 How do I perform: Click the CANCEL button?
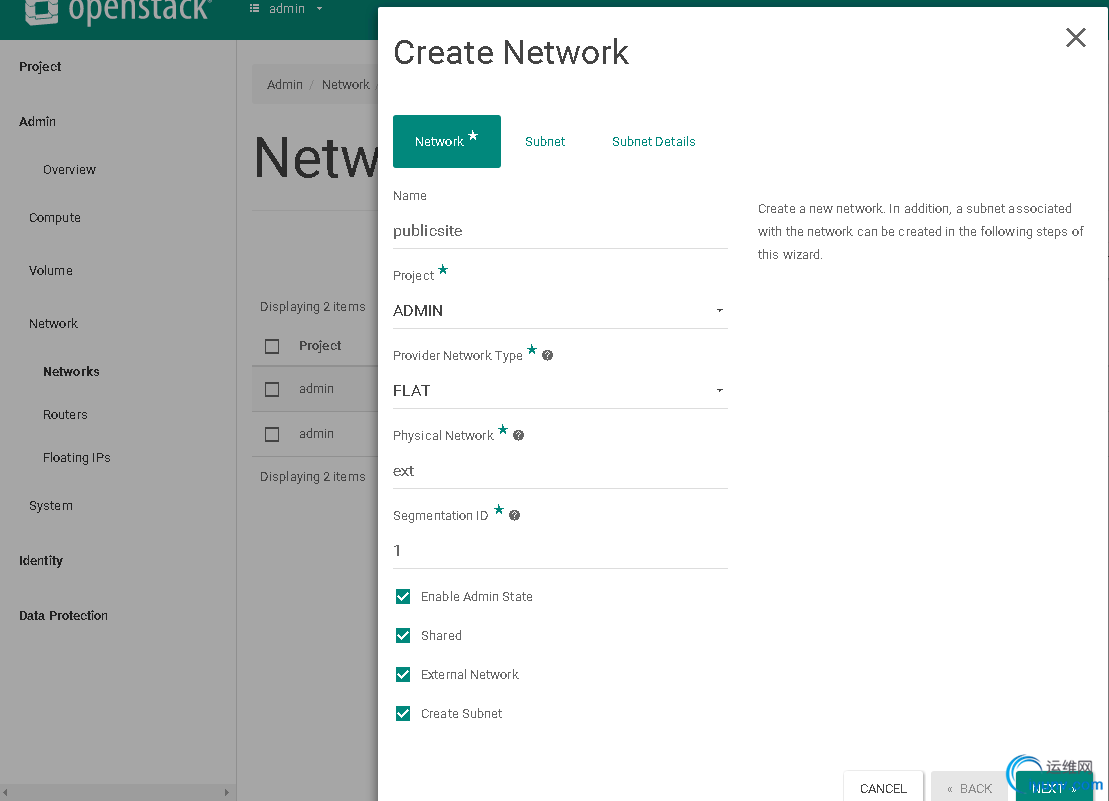(x=883, y=788)
